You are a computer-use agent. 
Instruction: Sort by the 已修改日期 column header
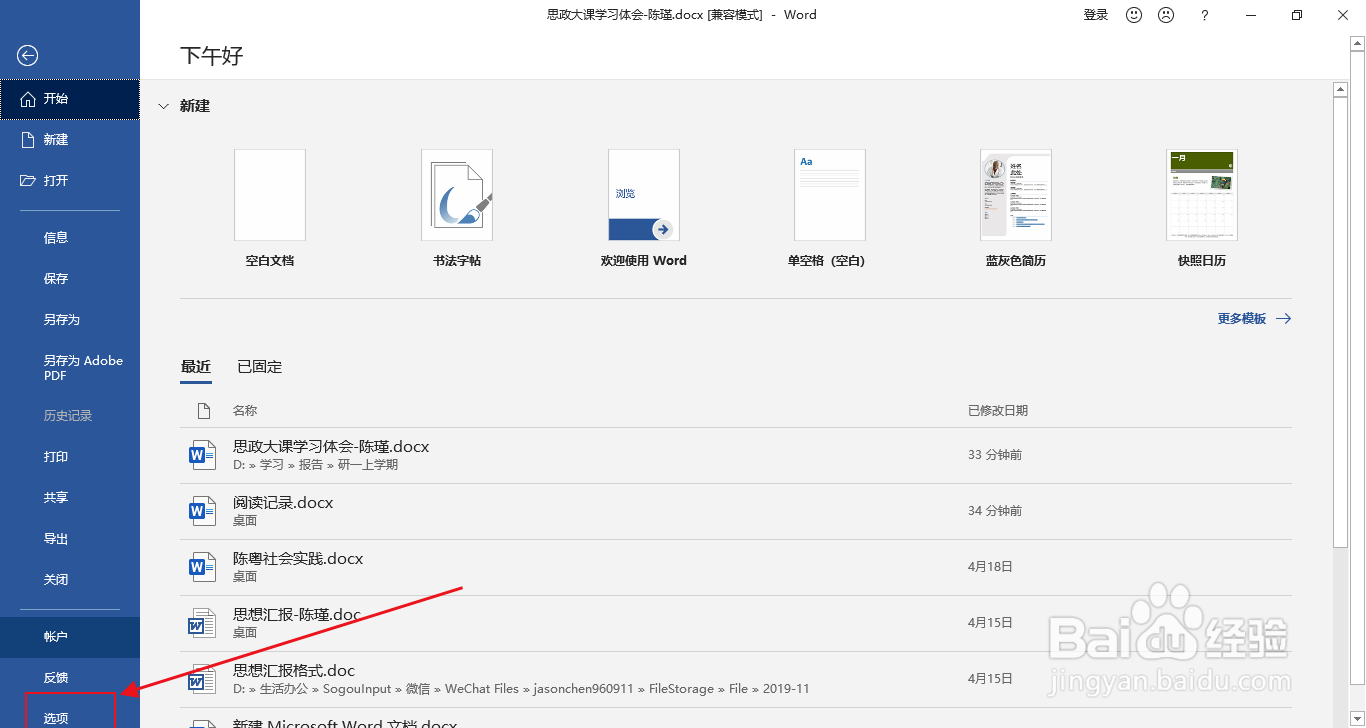tap(998, 411)
